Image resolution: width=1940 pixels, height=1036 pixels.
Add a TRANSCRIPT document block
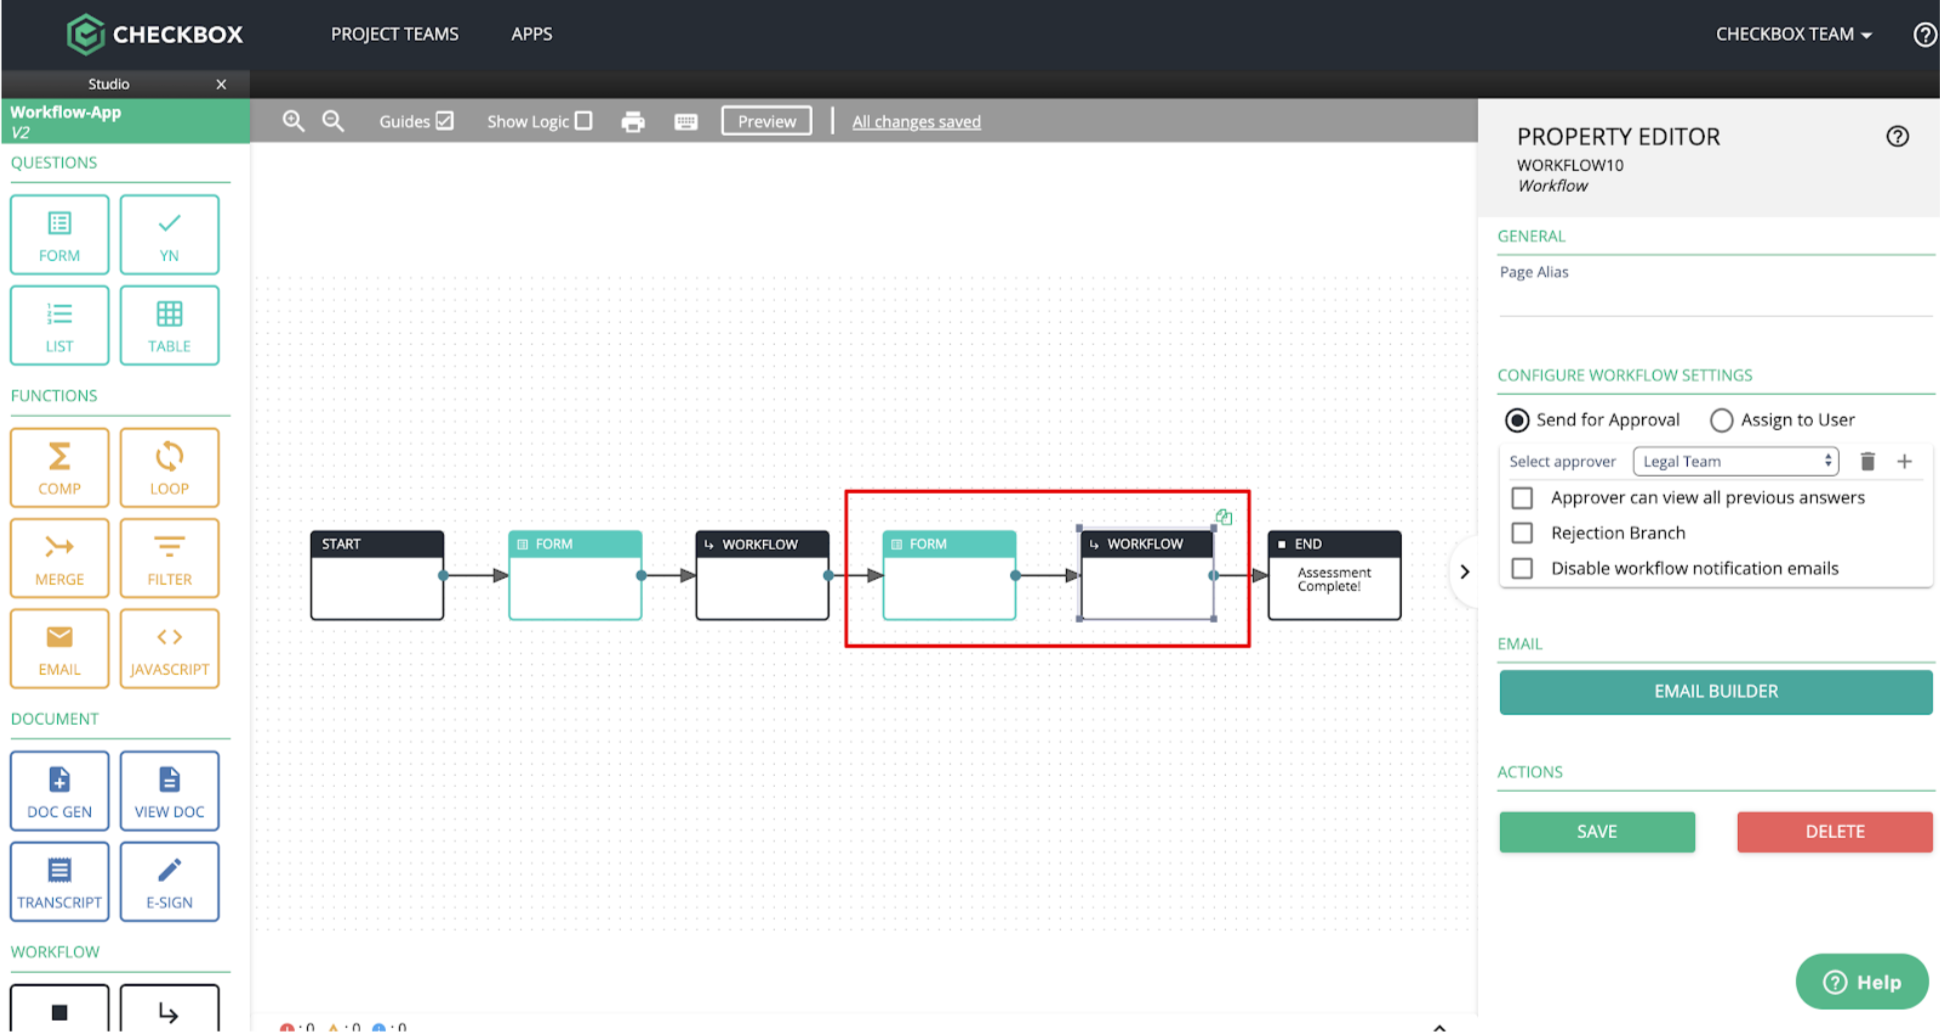(x=59, y=881)
